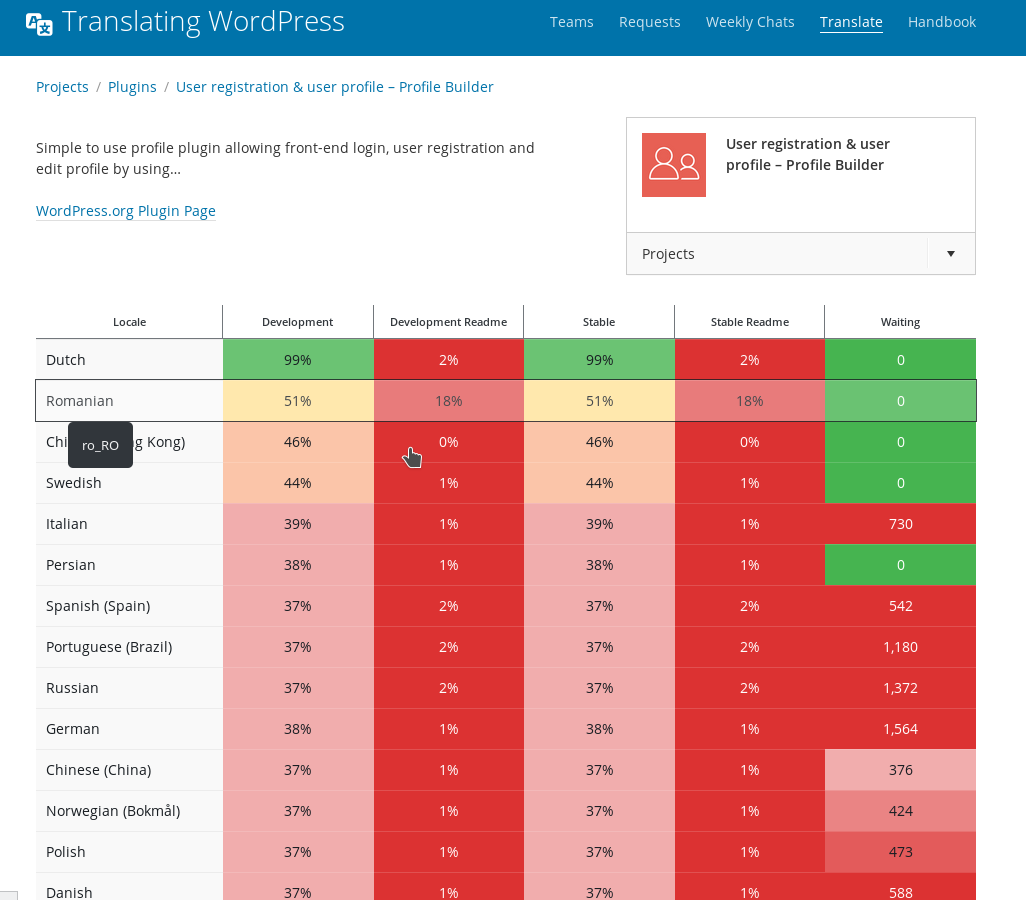Sort by the Stable column header

[599, 322]
